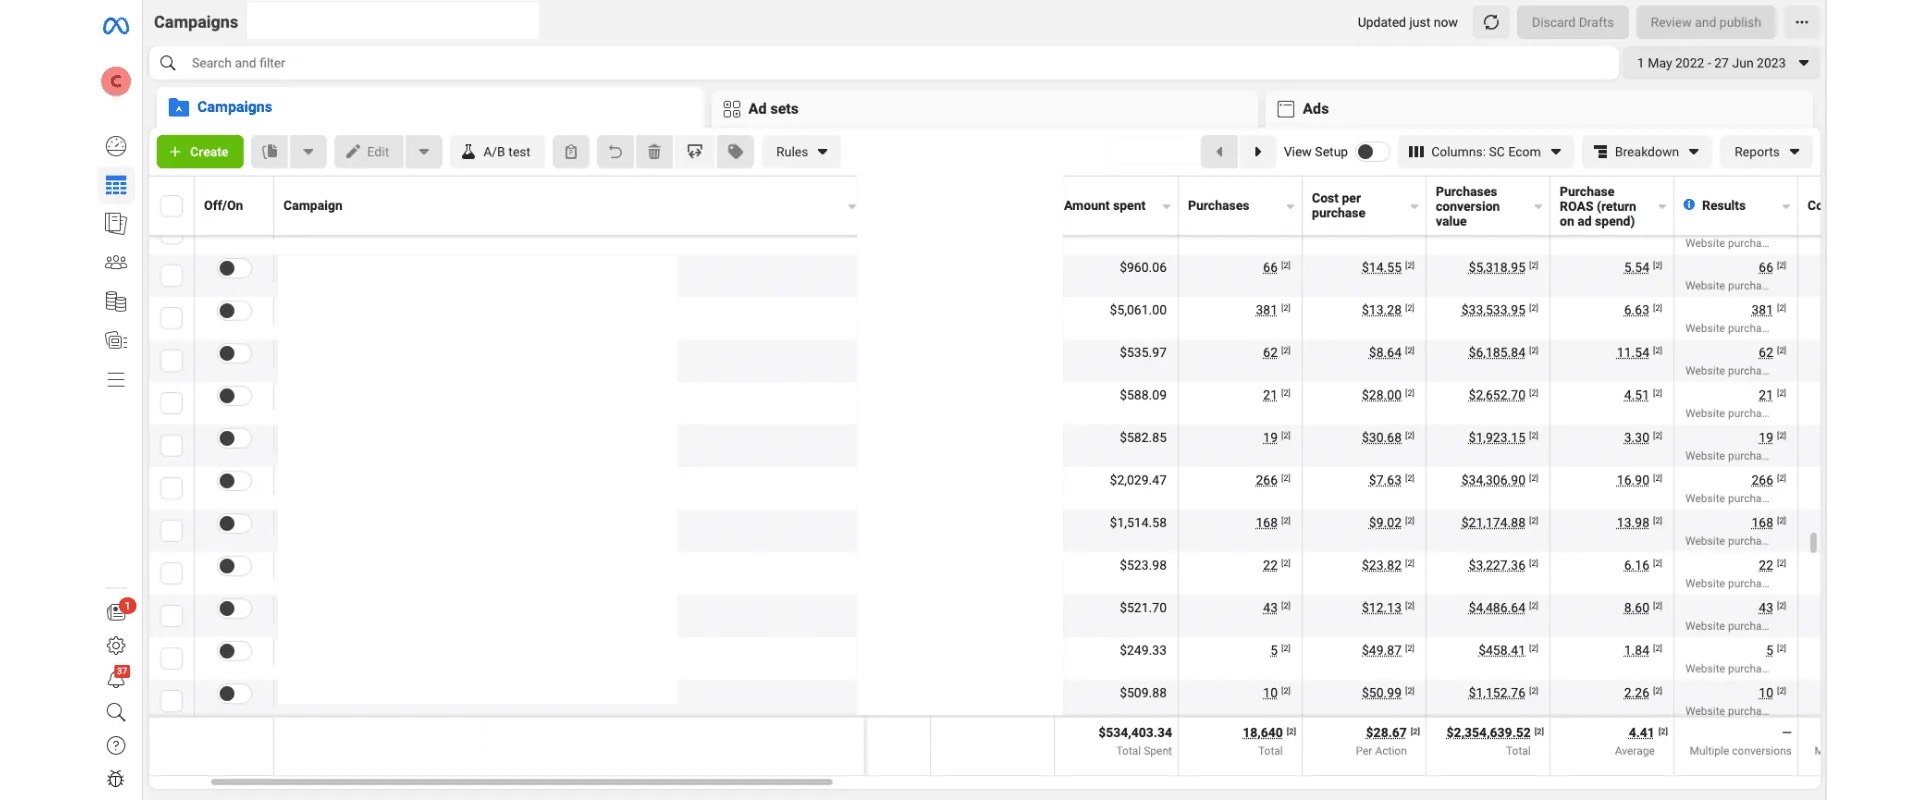Open the Columns: SC Ecom dropdown
The height and width of the screenshot is (800, 1920).
pyautogui.click(x=1485, y=152)
